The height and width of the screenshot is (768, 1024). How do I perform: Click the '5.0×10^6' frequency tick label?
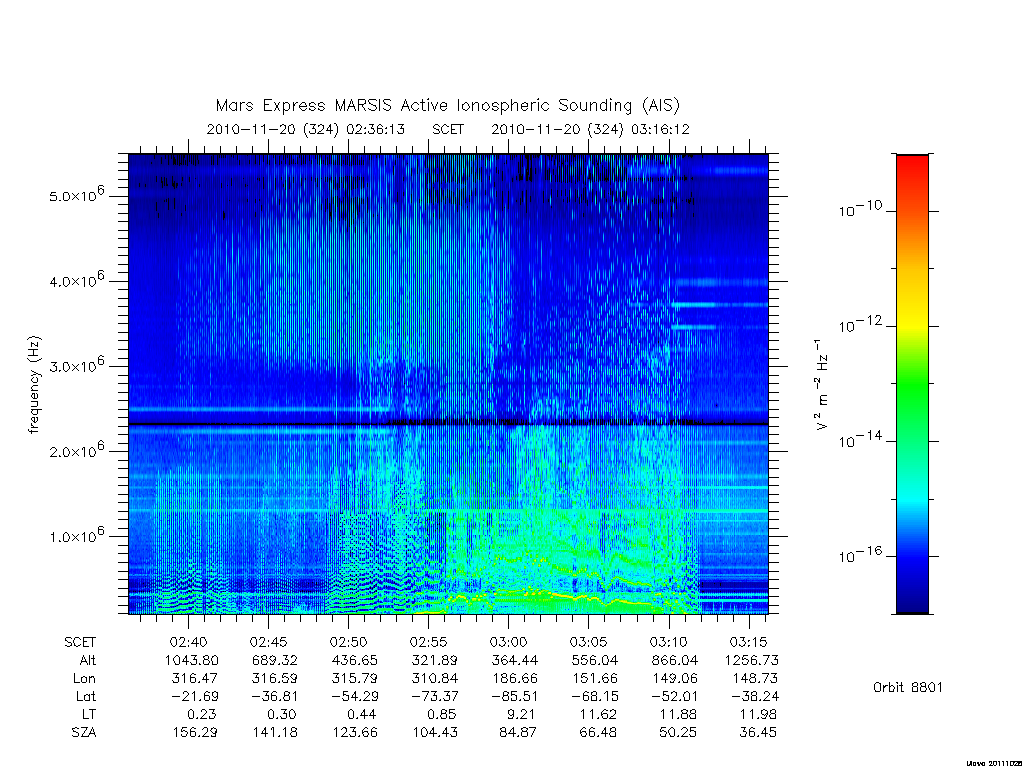[x=77, y=195]
